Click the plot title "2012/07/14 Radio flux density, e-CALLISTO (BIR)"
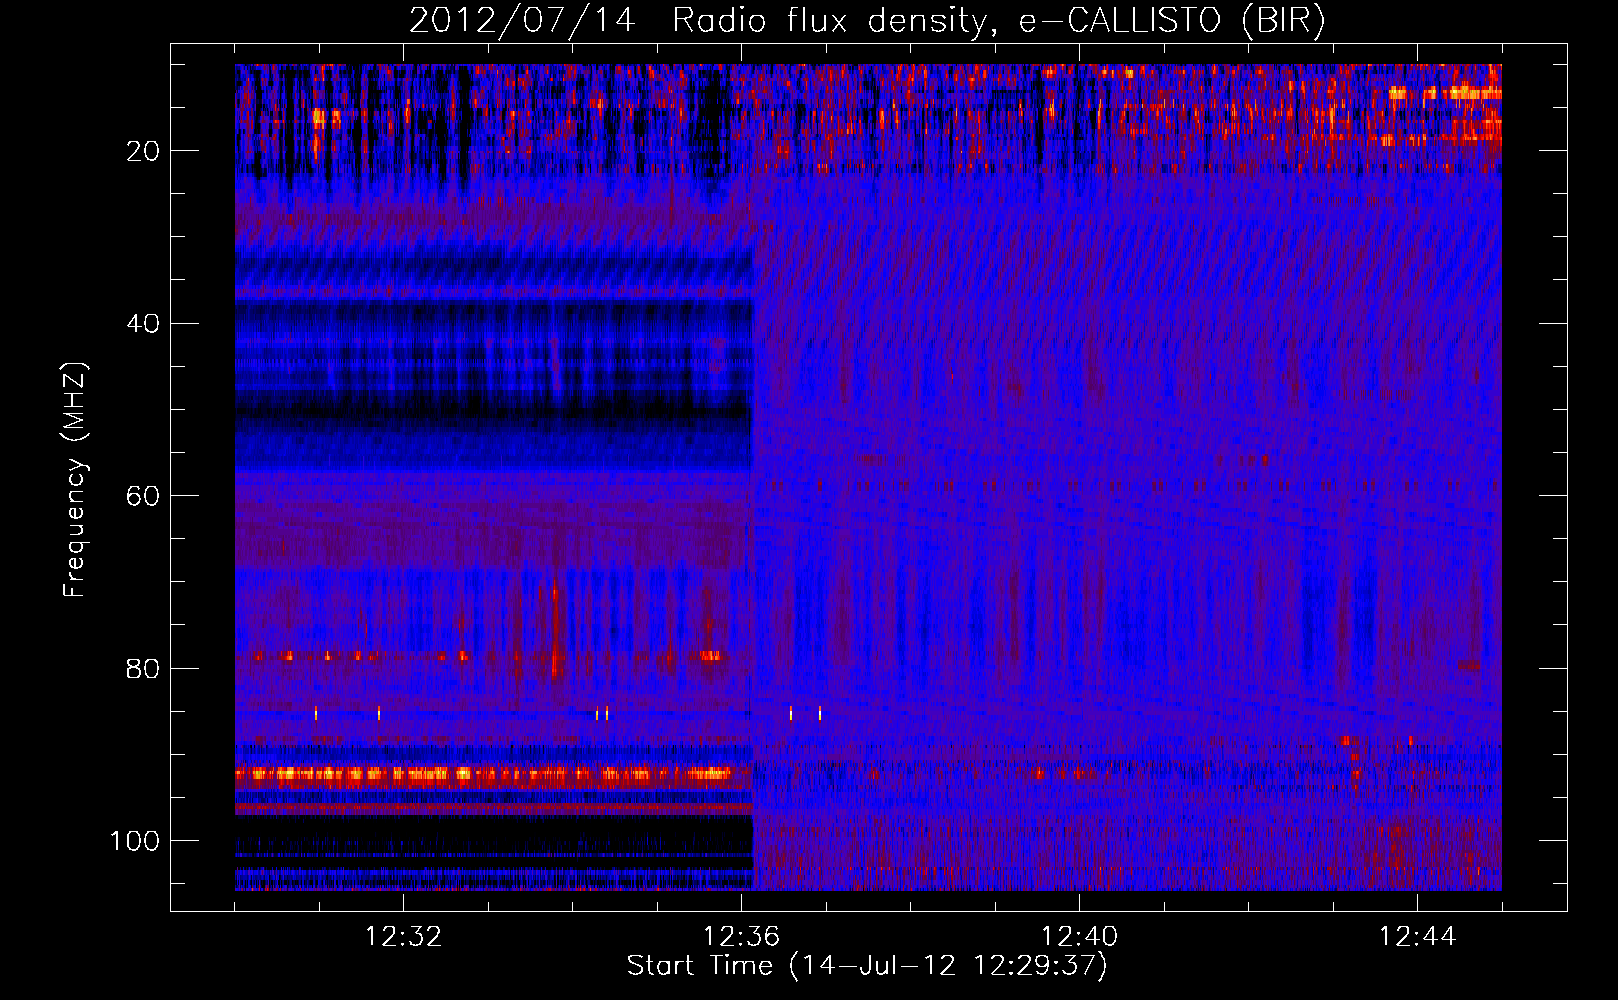1618x1000 pixels. (867, 21)
